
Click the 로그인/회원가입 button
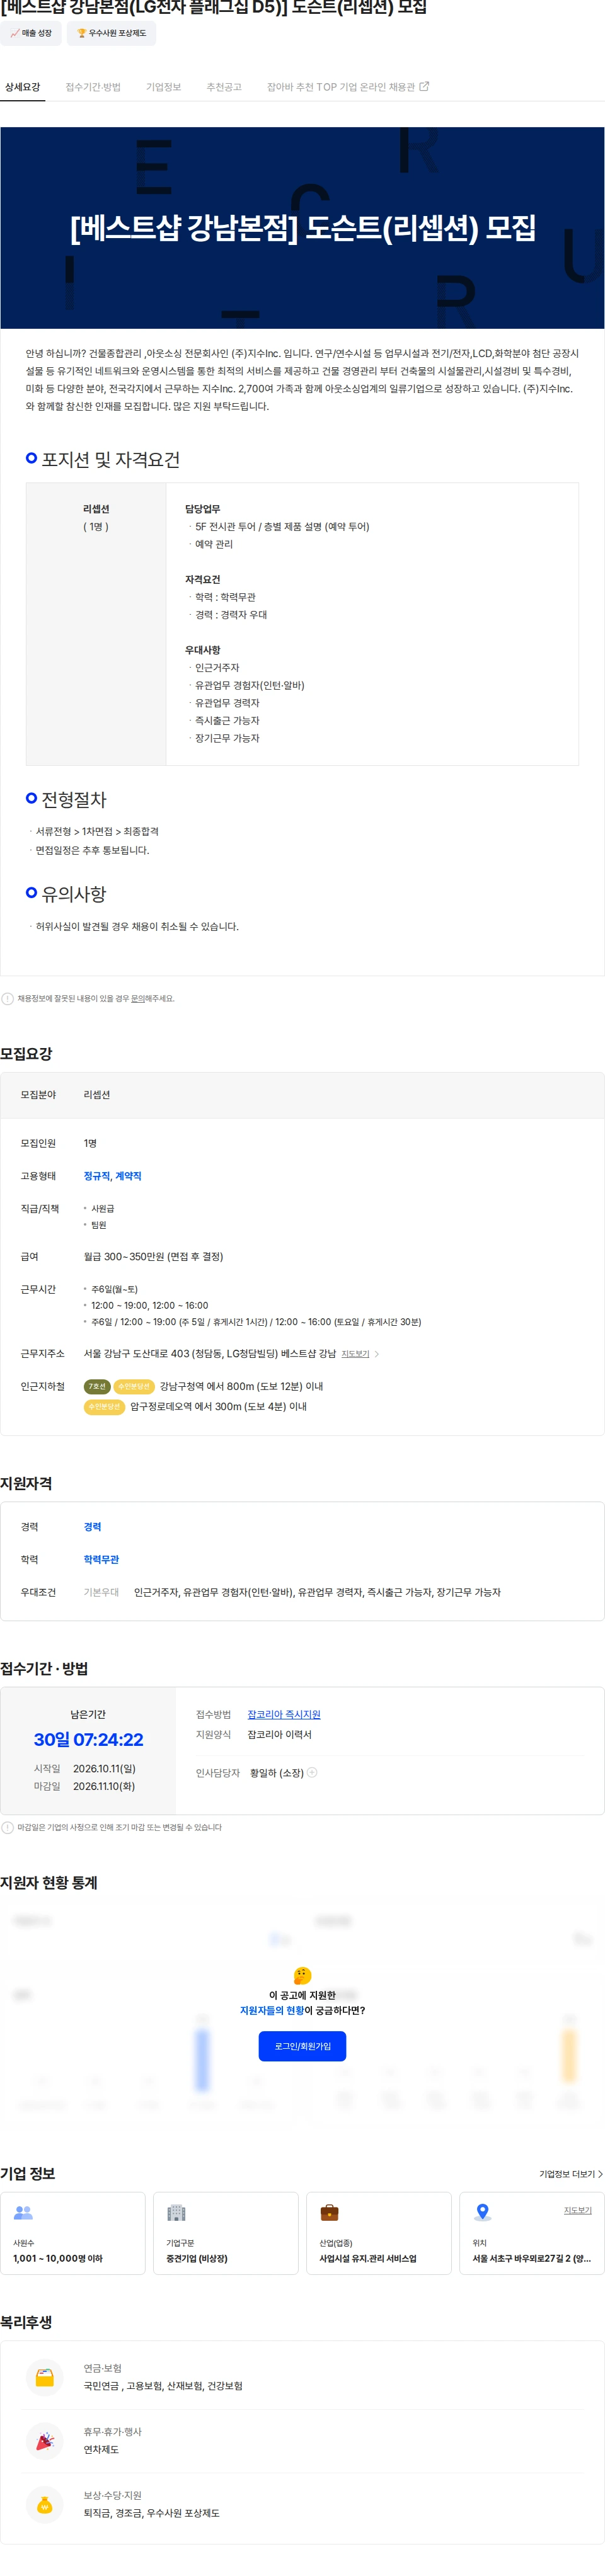pyautogui.click(x=302, y=2046)
